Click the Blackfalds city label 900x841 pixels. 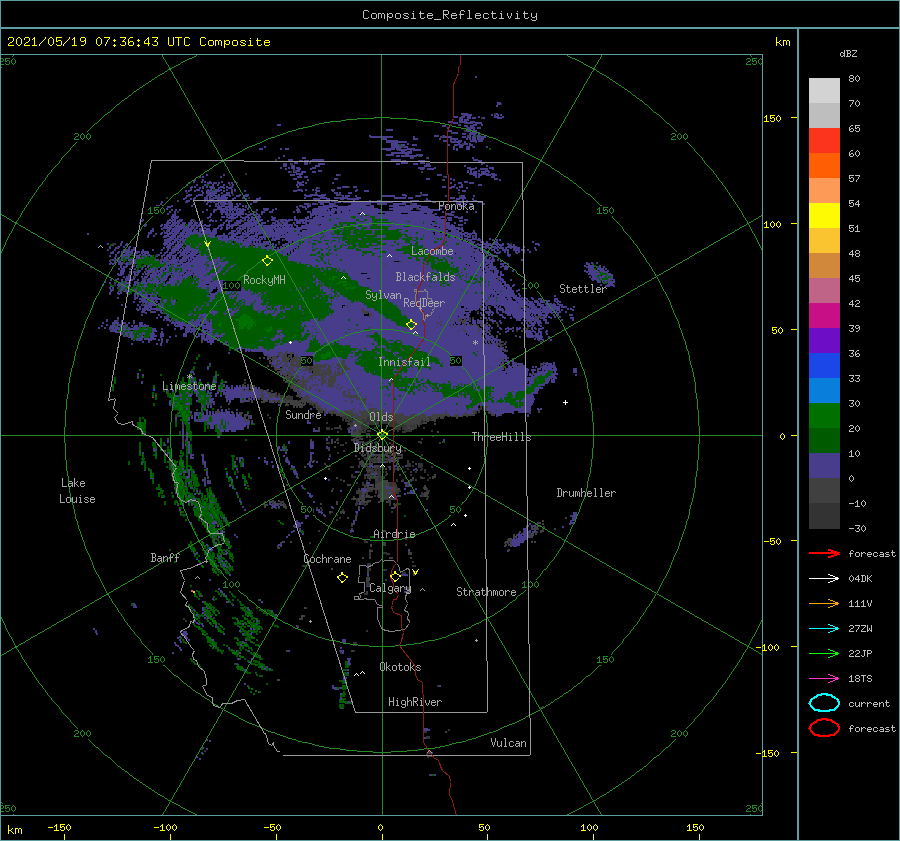pos(425,277)
